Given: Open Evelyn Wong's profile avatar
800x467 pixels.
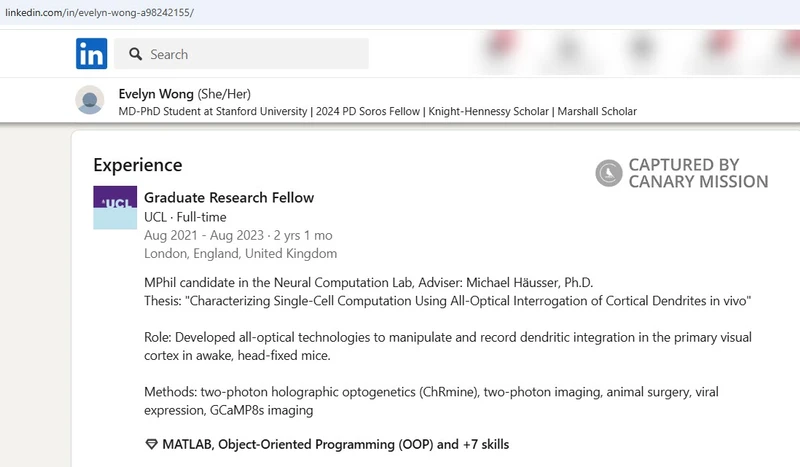Looking at the screenshot, I should coord(90,100).
